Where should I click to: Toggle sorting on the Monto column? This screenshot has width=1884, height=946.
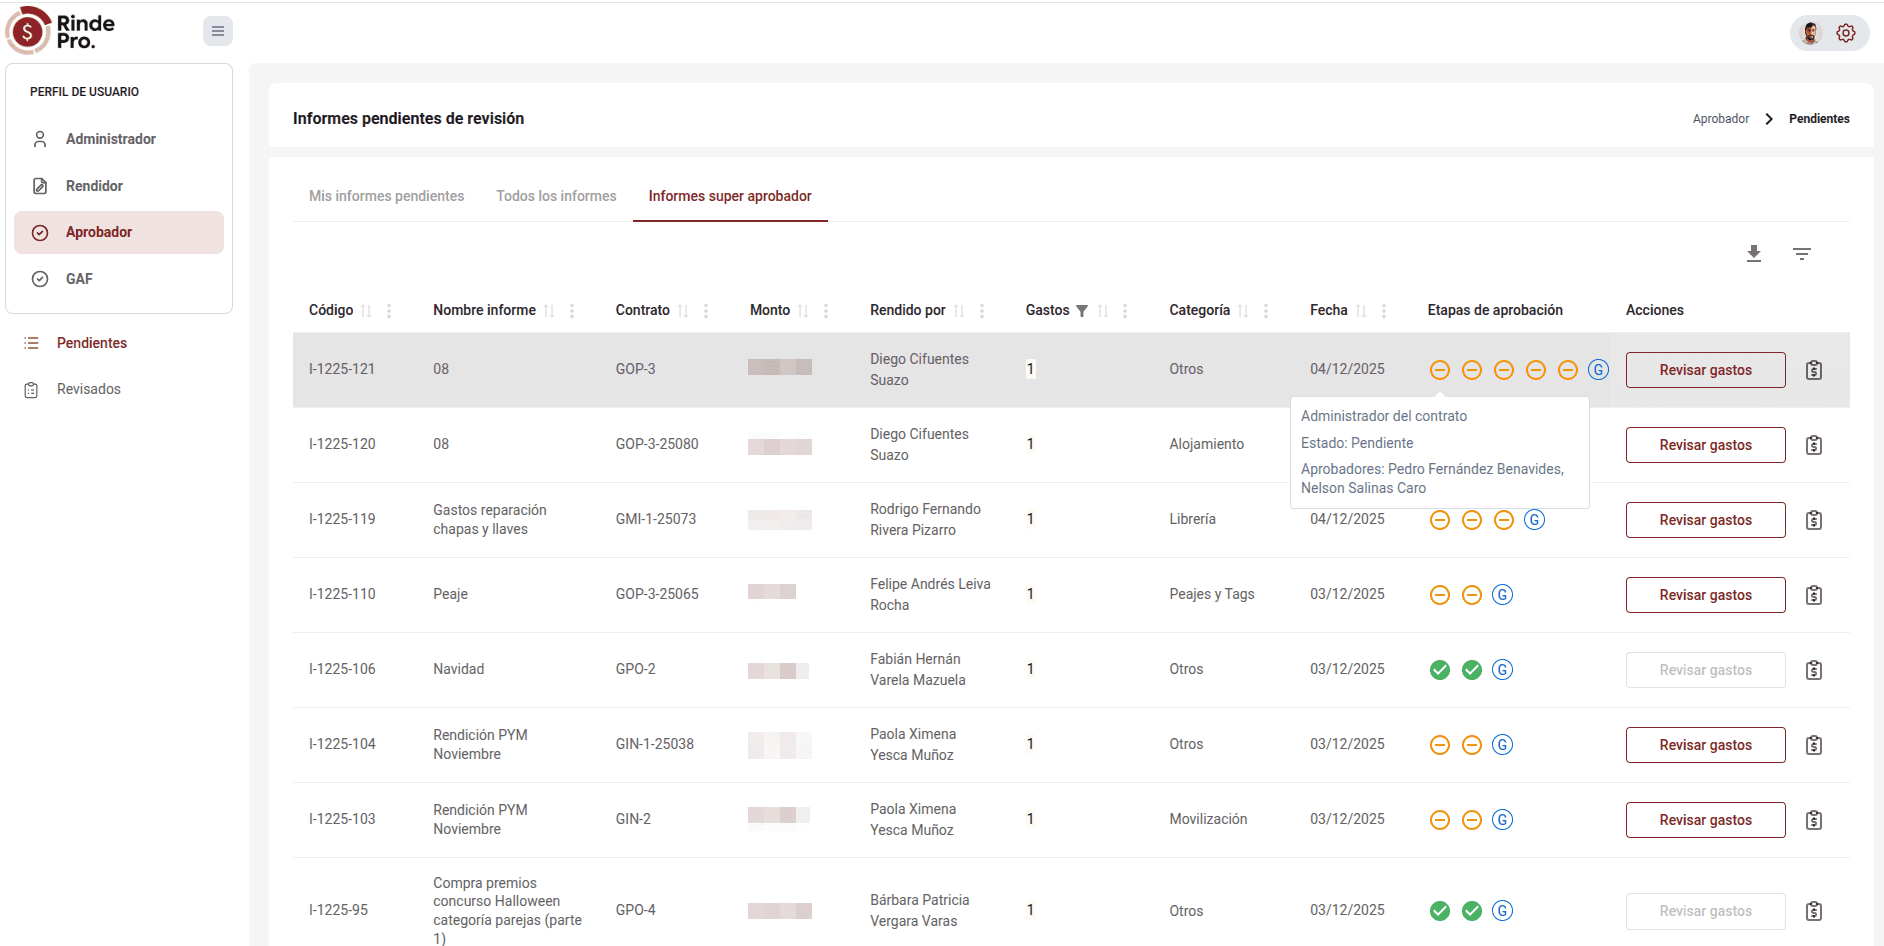coord(803,311)
